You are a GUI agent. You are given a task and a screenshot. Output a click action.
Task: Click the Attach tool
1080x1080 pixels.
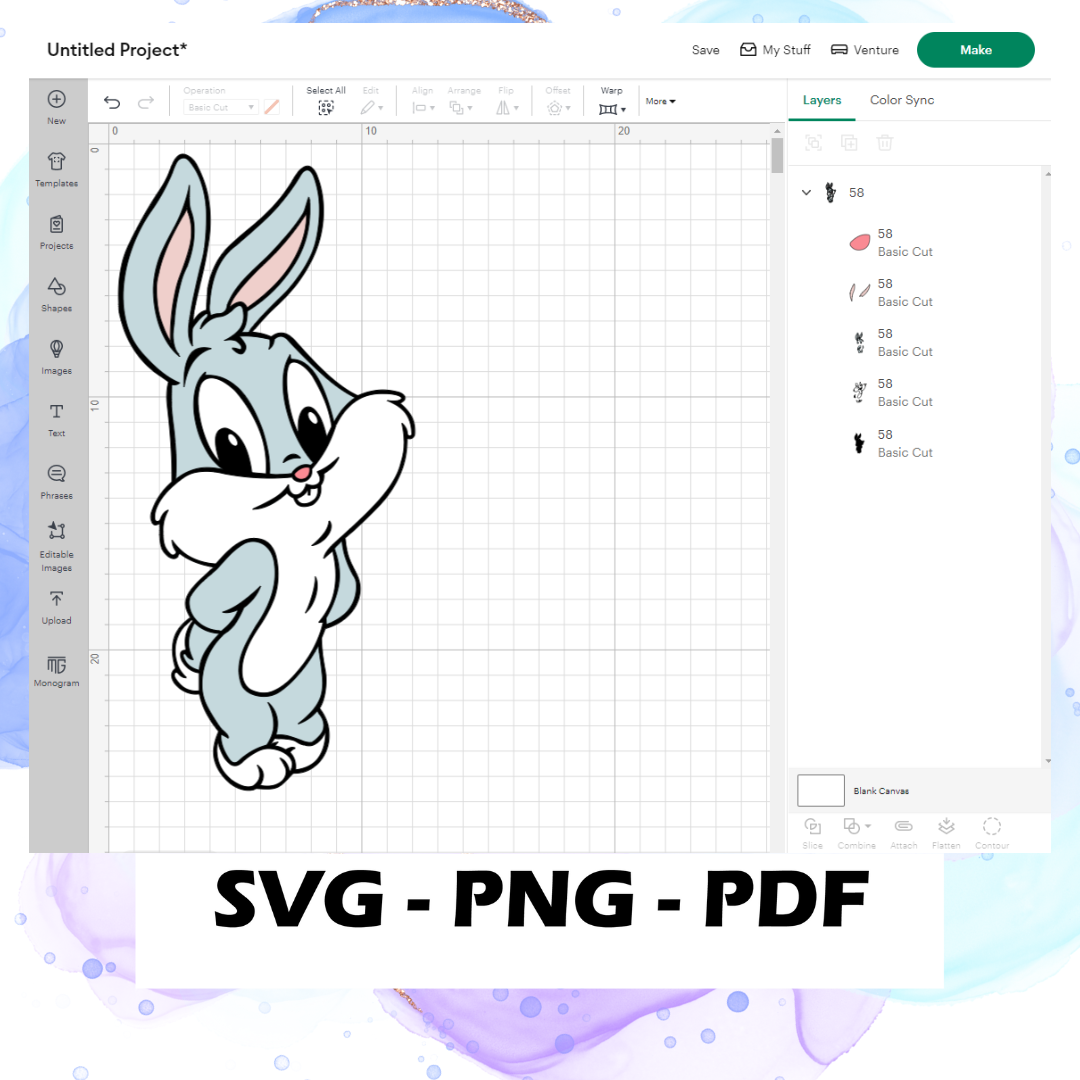click(x=904, y=832)
